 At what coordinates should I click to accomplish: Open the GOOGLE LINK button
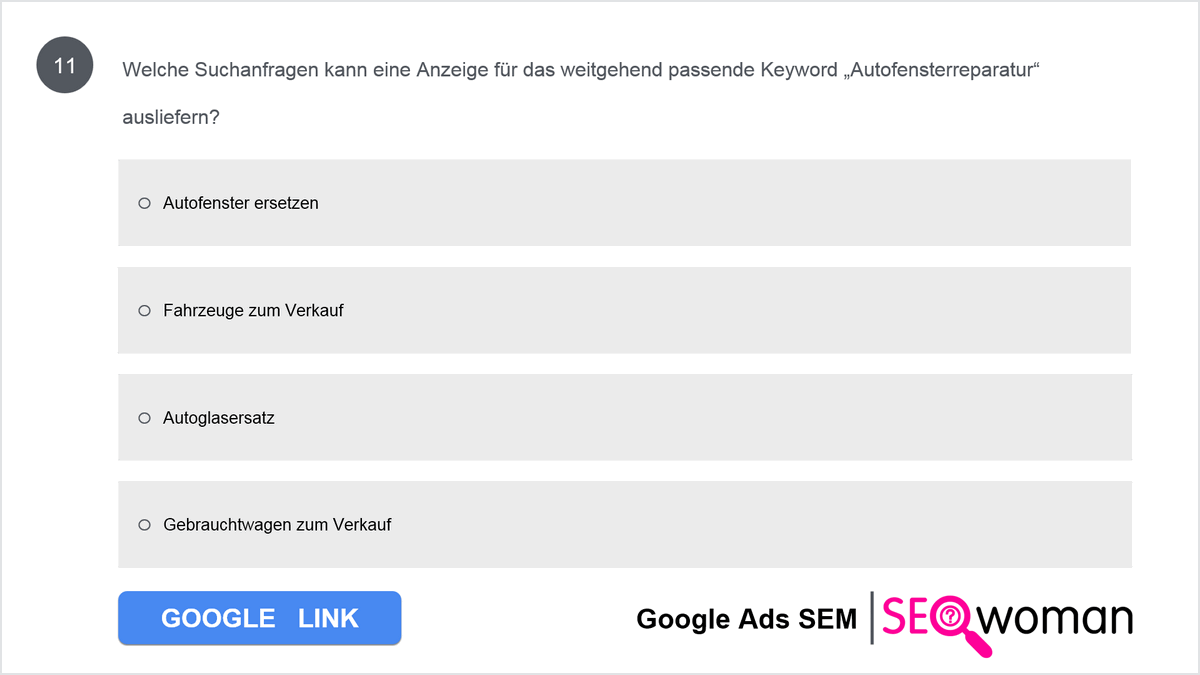coord(260,618)
